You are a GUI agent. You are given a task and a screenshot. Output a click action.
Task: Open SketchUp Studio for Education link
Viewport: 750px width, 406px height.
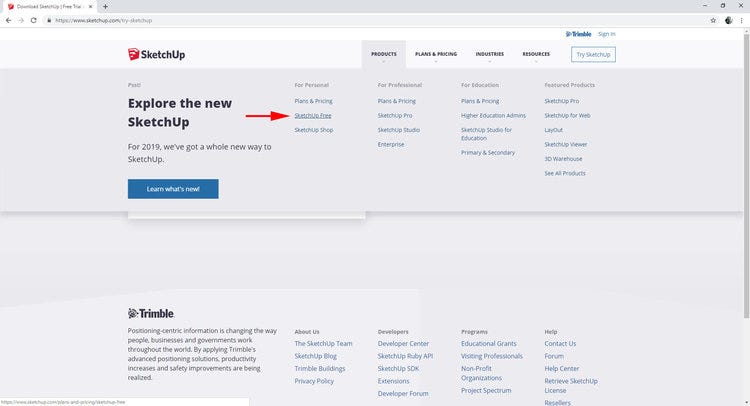point(486,134)
